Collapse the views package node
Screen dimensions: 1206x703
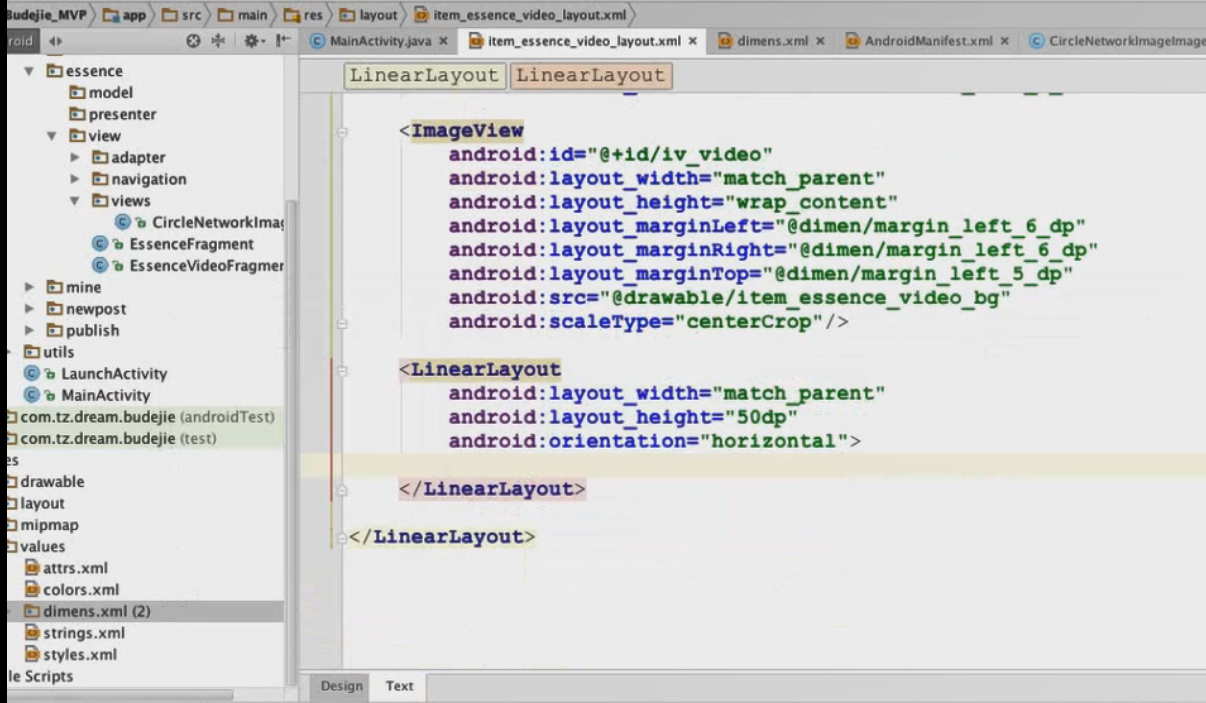[x=75, y=201]
